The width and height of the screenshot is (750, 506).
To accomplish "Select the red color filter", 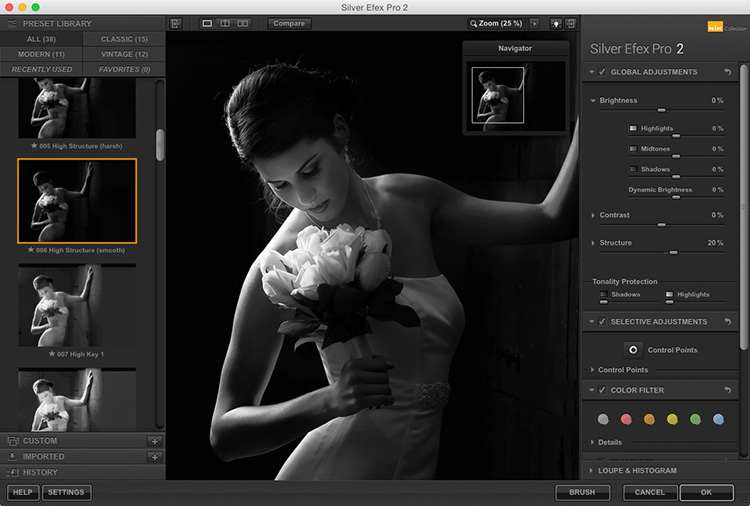I will tap(626, 419).
